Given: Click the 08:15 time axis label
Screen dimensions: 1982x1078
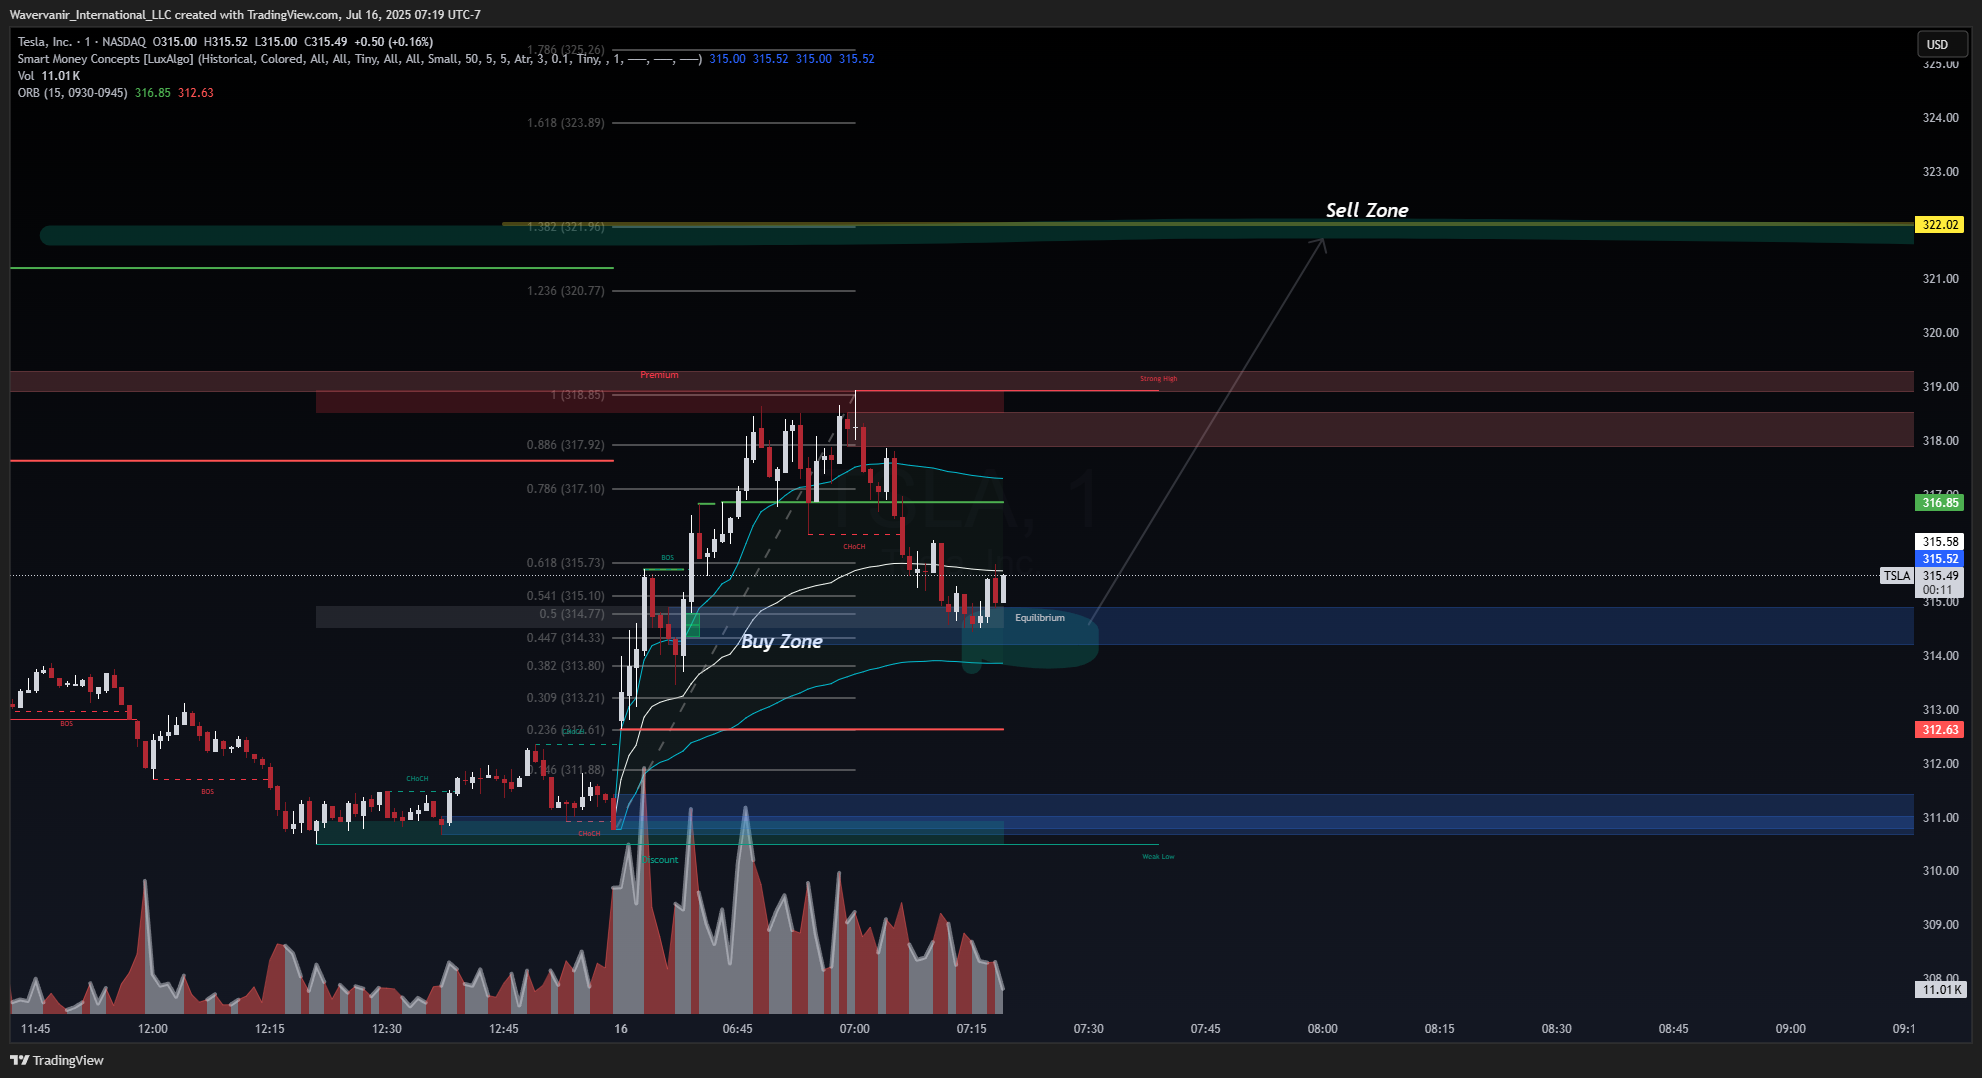Looking at the screenshot, I should pyautogui.click(x=1440, y=1029).
